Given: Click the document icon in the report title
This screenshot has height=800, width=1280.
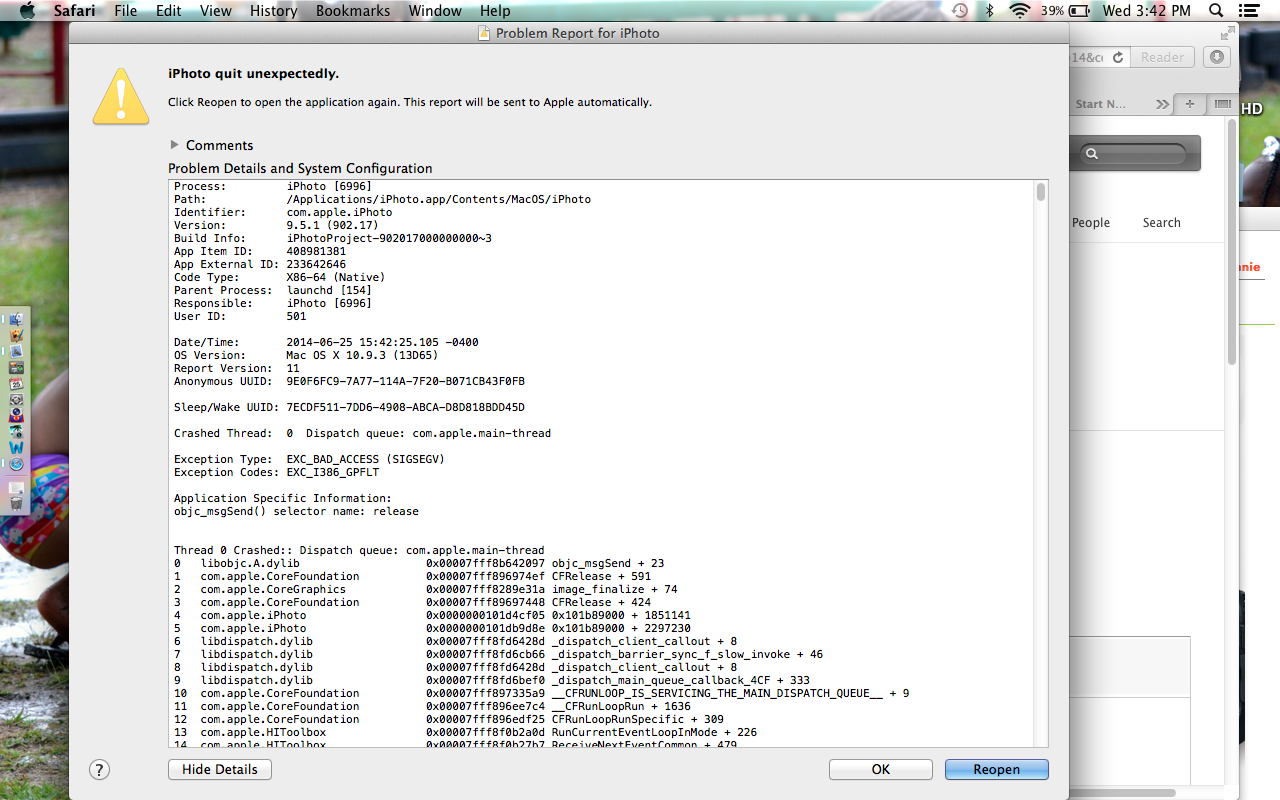Looking at the screenshot, I should [x=485, y=33].
